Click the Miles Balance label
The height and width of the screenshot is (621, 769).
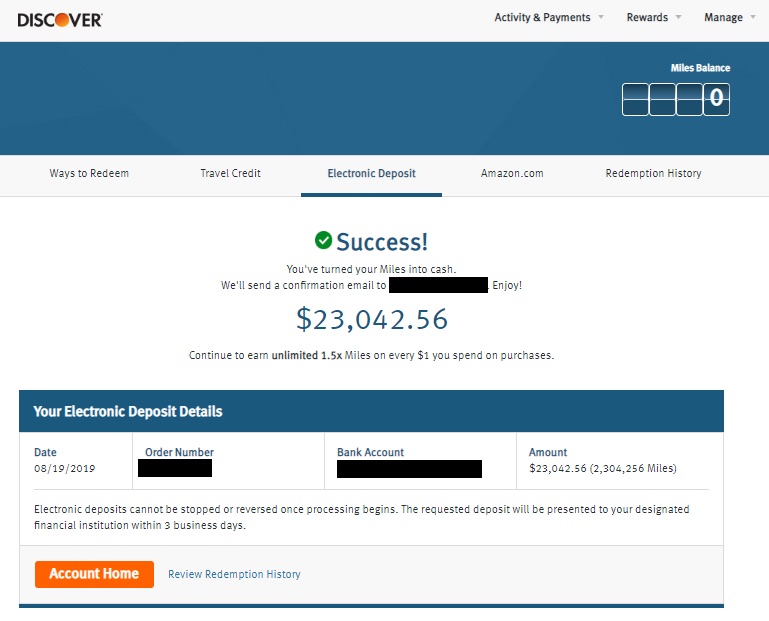[x=700, y=68]
